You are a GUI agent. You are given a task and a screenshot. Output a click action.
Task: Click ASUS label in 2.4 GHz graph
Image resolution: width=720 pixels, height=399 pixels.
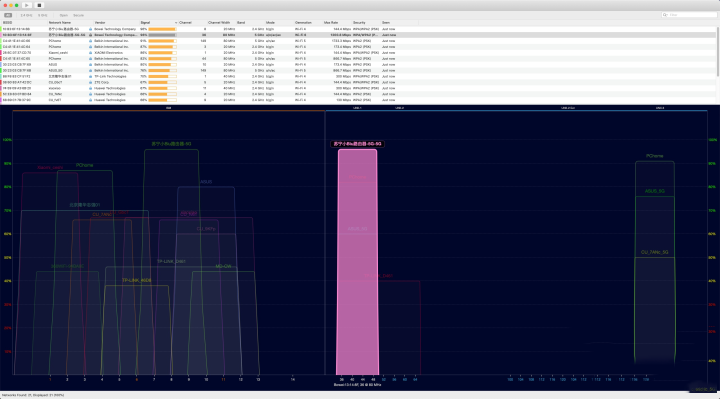[x=206, y=182]
